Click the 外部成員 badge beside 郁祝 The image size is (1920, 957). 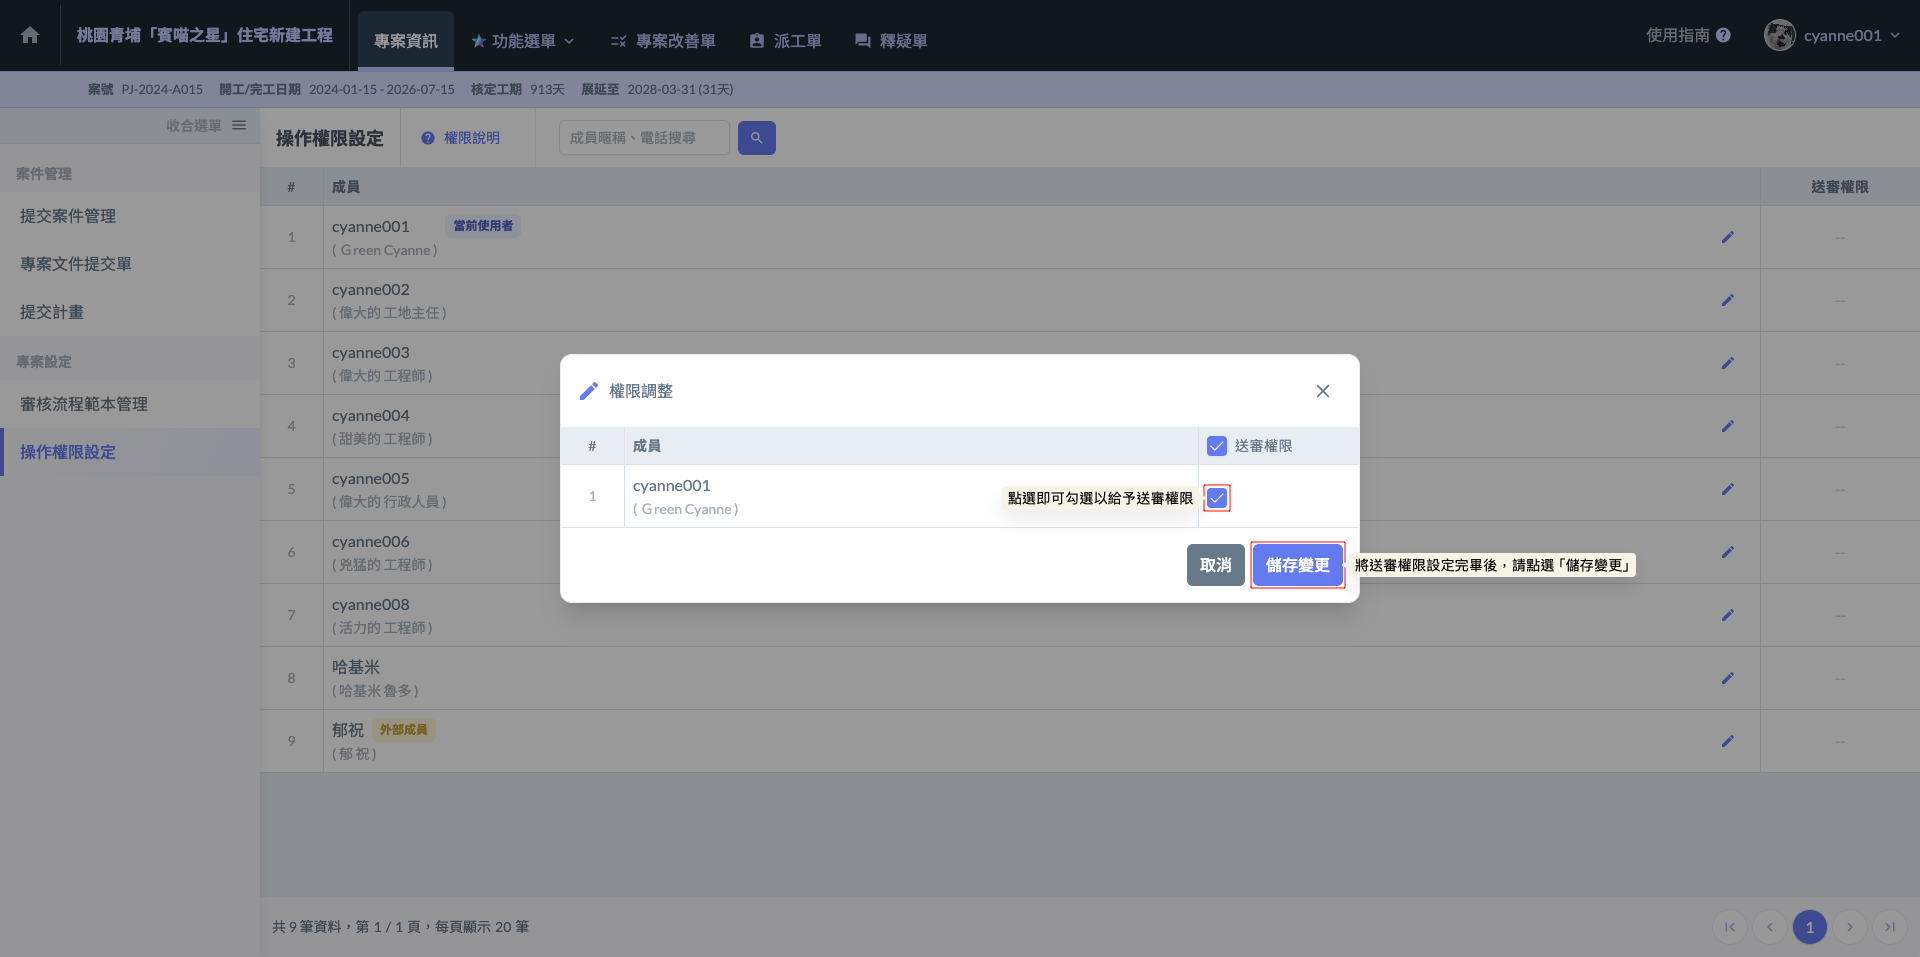(x=404, y=730)
